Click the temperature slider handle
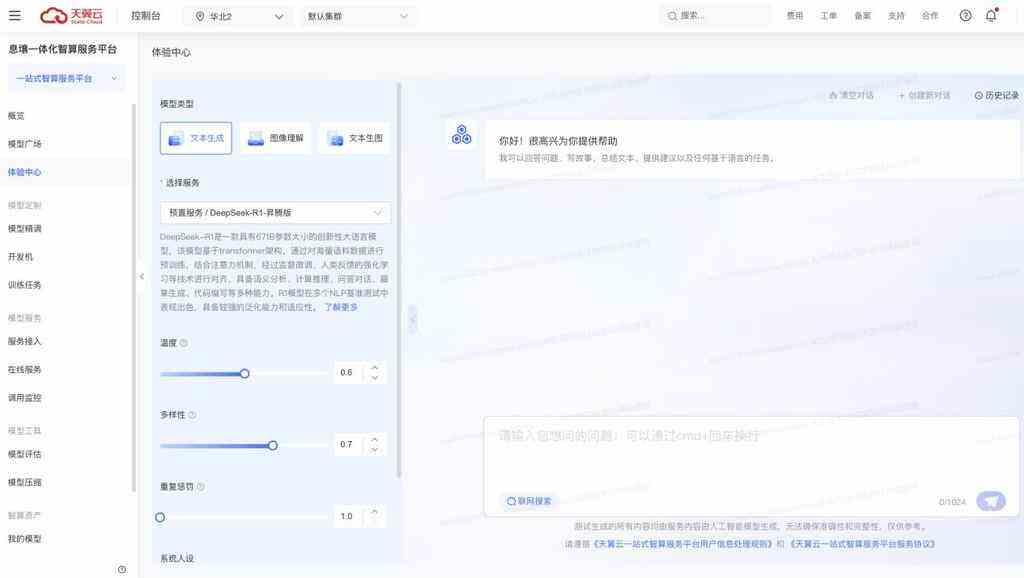Image resolution: width=1024 pixels, height=578 pixels. [x=244, y=374]
